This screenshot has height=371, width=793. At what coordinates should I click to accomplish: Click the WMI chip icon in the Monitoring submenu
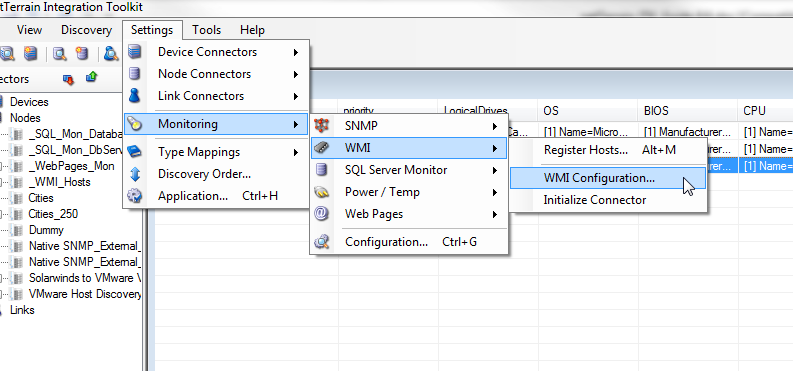click(x=322, y=148)
